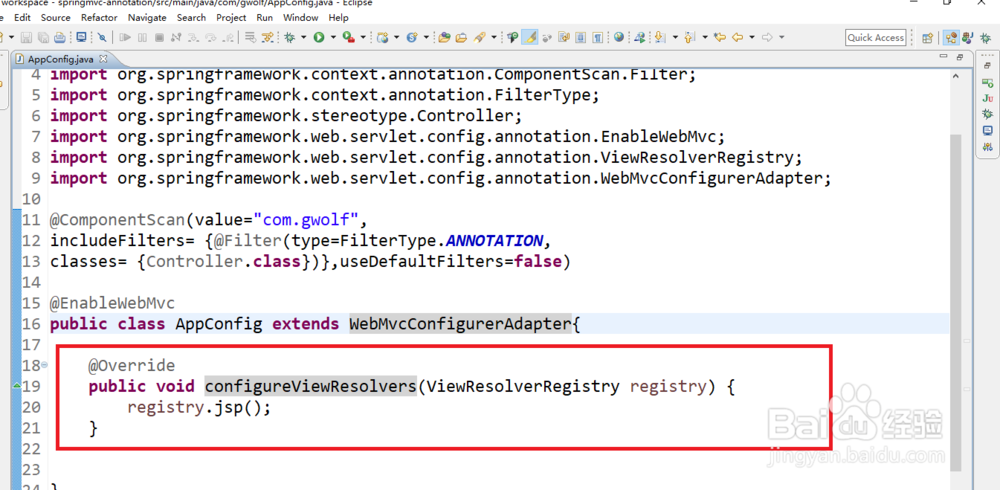Viewport: 1000px width, 490px height.
Task: Open the Previous Annotation dropdown arrow
Action: 705,38
